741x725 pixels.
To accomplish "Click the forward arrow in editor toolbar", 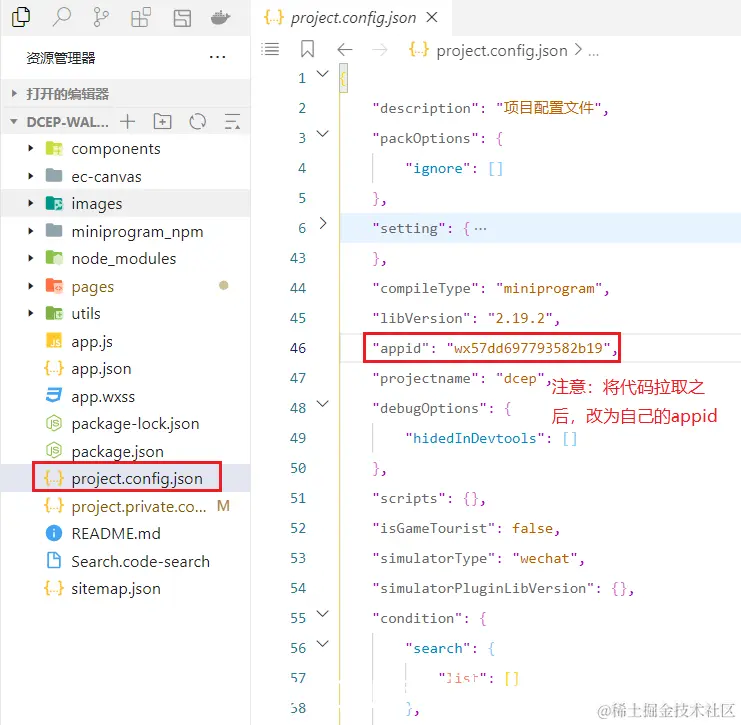I will 379,49.
